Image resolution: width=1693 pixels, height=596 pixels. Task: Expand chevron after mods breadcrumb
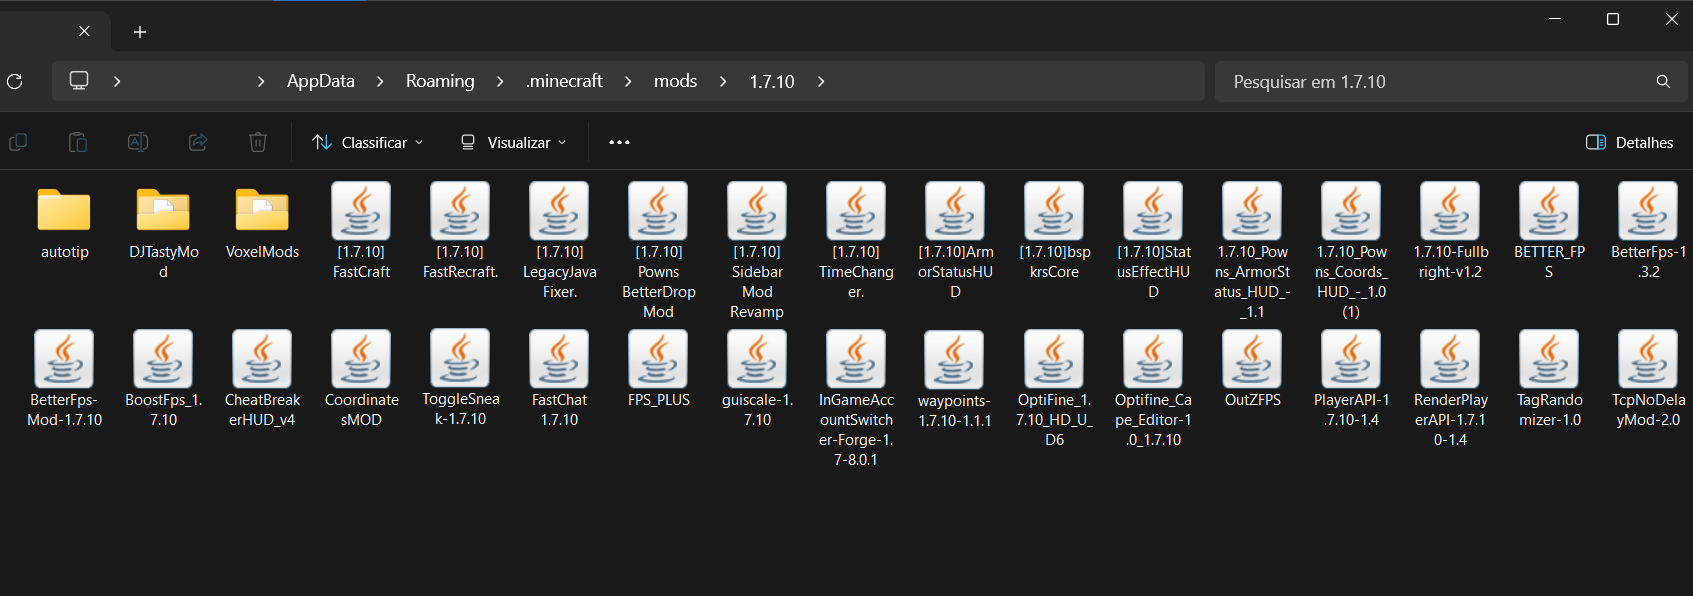click(723, 81)
